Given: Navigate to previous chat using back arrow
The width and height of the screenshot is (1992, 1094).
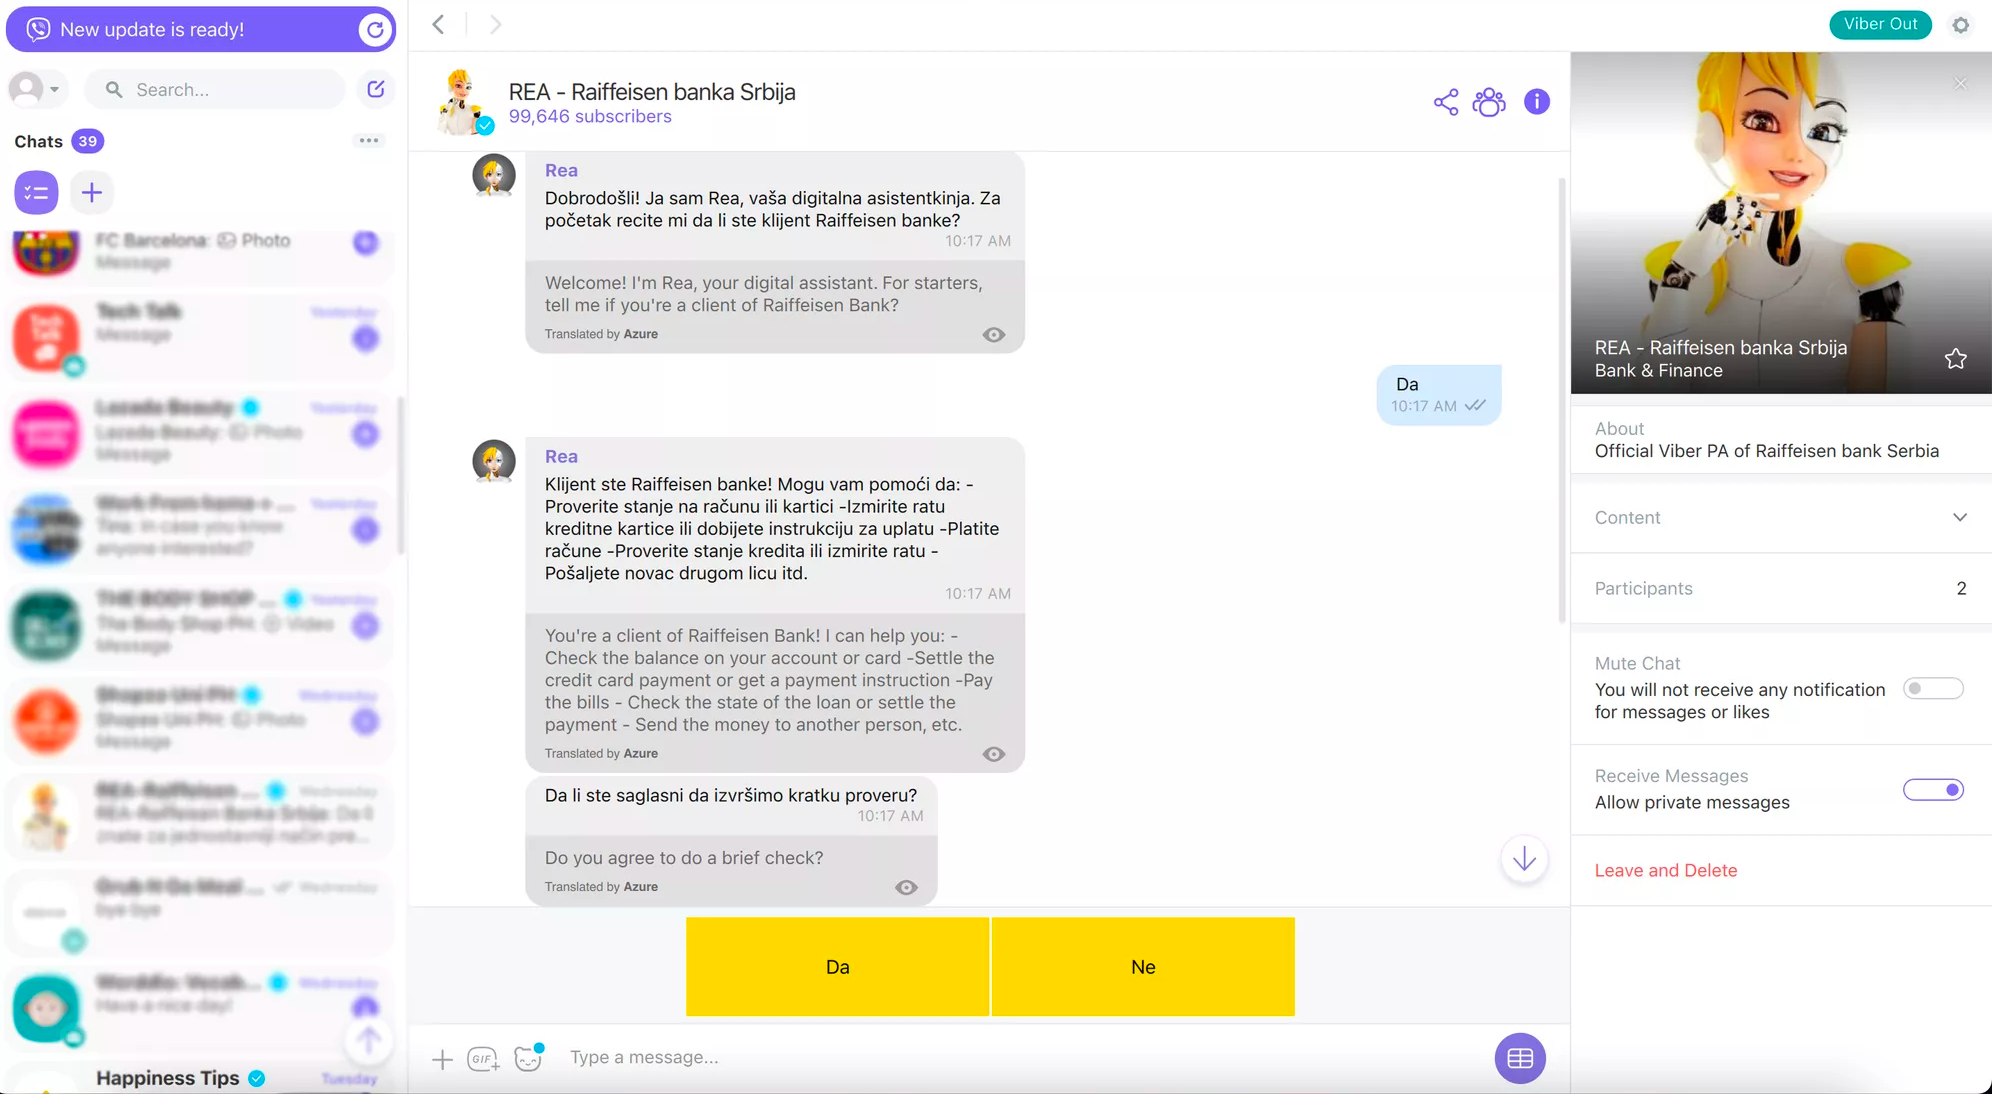Looking at the screenshot, I should [x=439, y=22].
